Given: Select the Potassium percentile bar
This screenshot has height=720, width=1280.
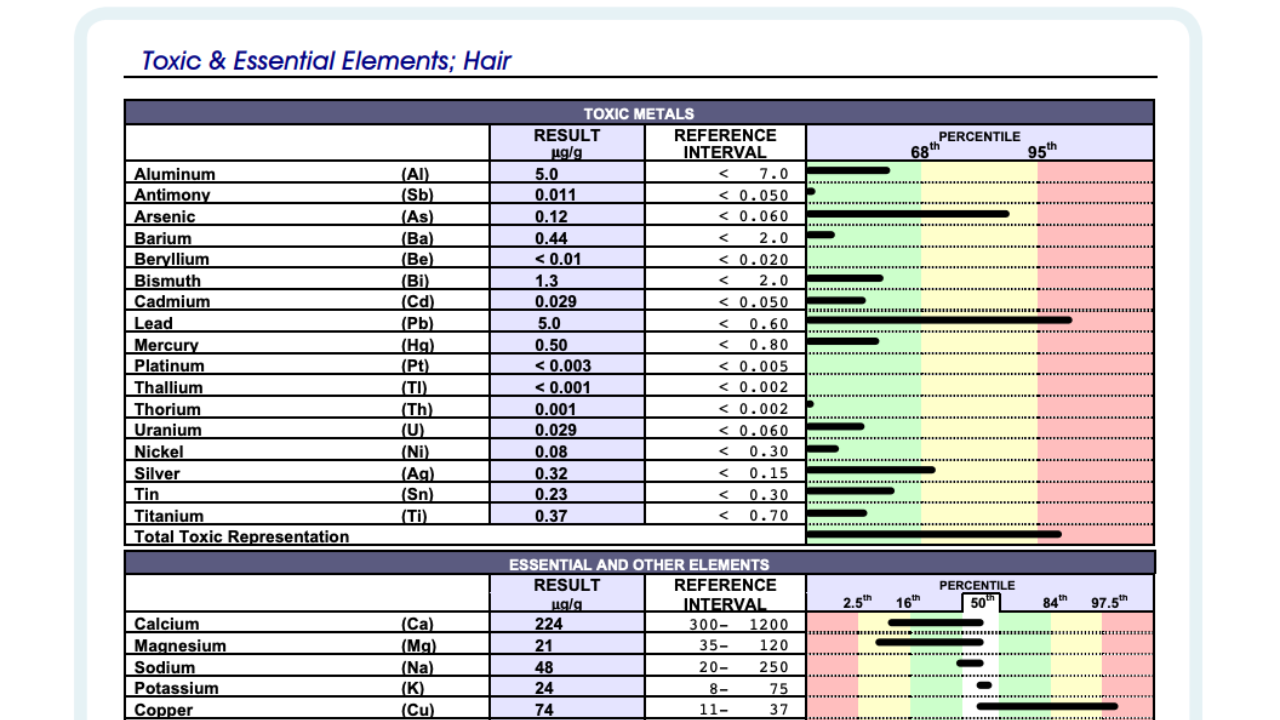Looking at the screenshot, I should click(x=984, y=685).
